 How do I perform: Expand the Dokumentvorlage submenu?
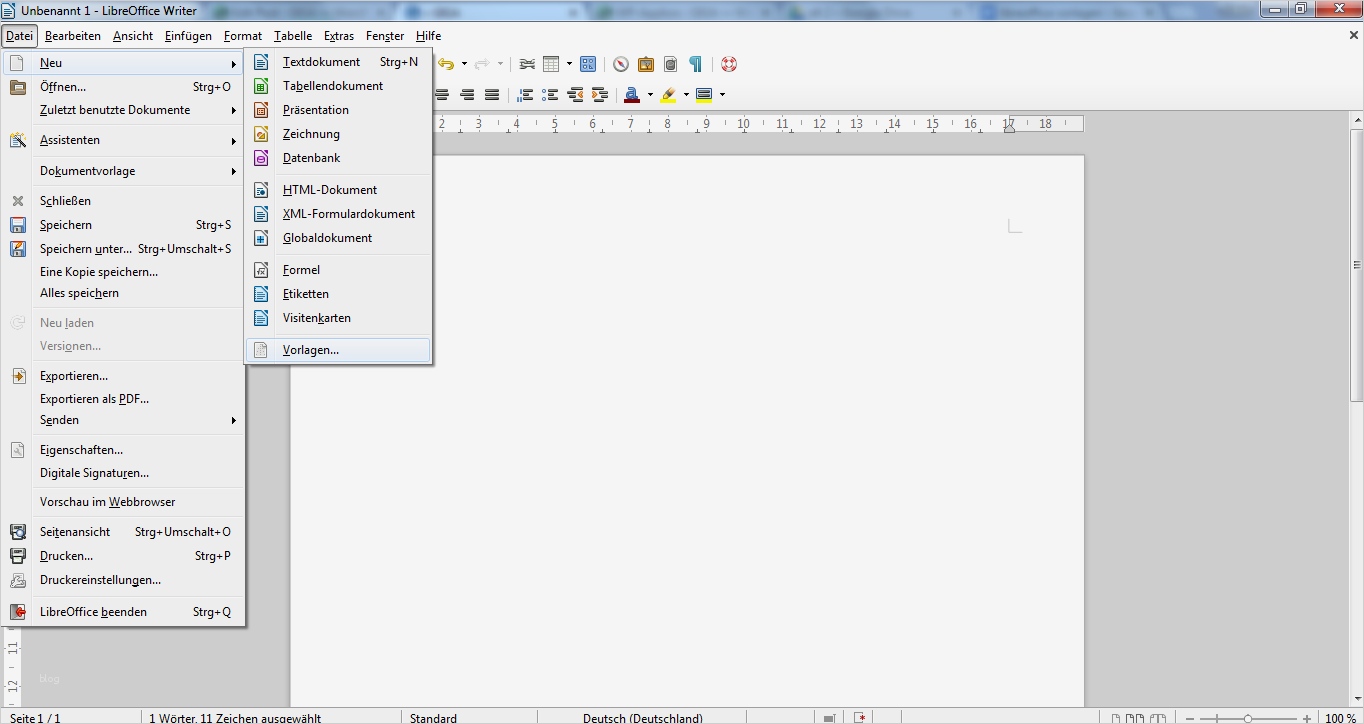pos(123,171)
